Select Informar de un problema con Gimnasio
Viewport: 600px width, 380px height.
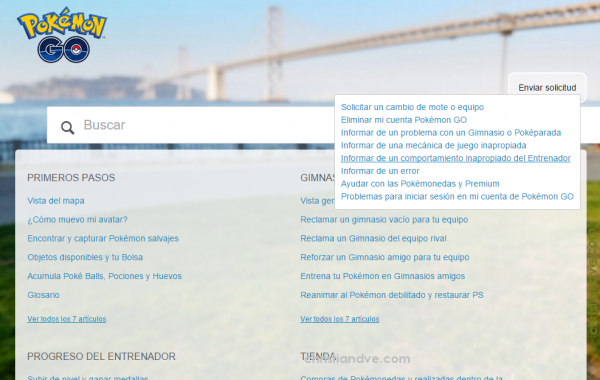pos(451,132)
